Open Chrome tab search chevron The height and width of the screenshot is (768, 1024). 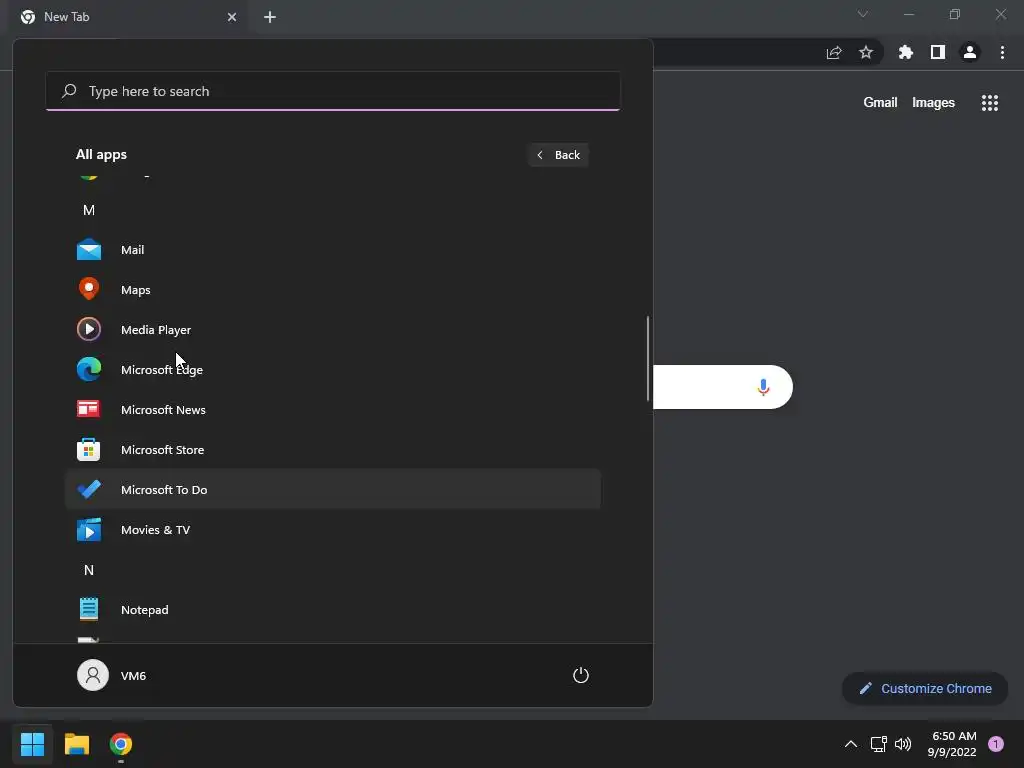click(863, 14)
